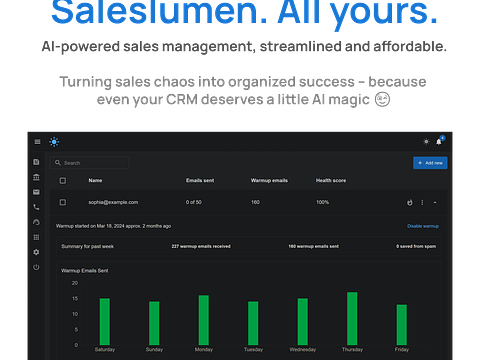Open the dashboard gauge sidebar icon
The height and width of the screenshot is (360, 480).
click(x=36, y=222)
